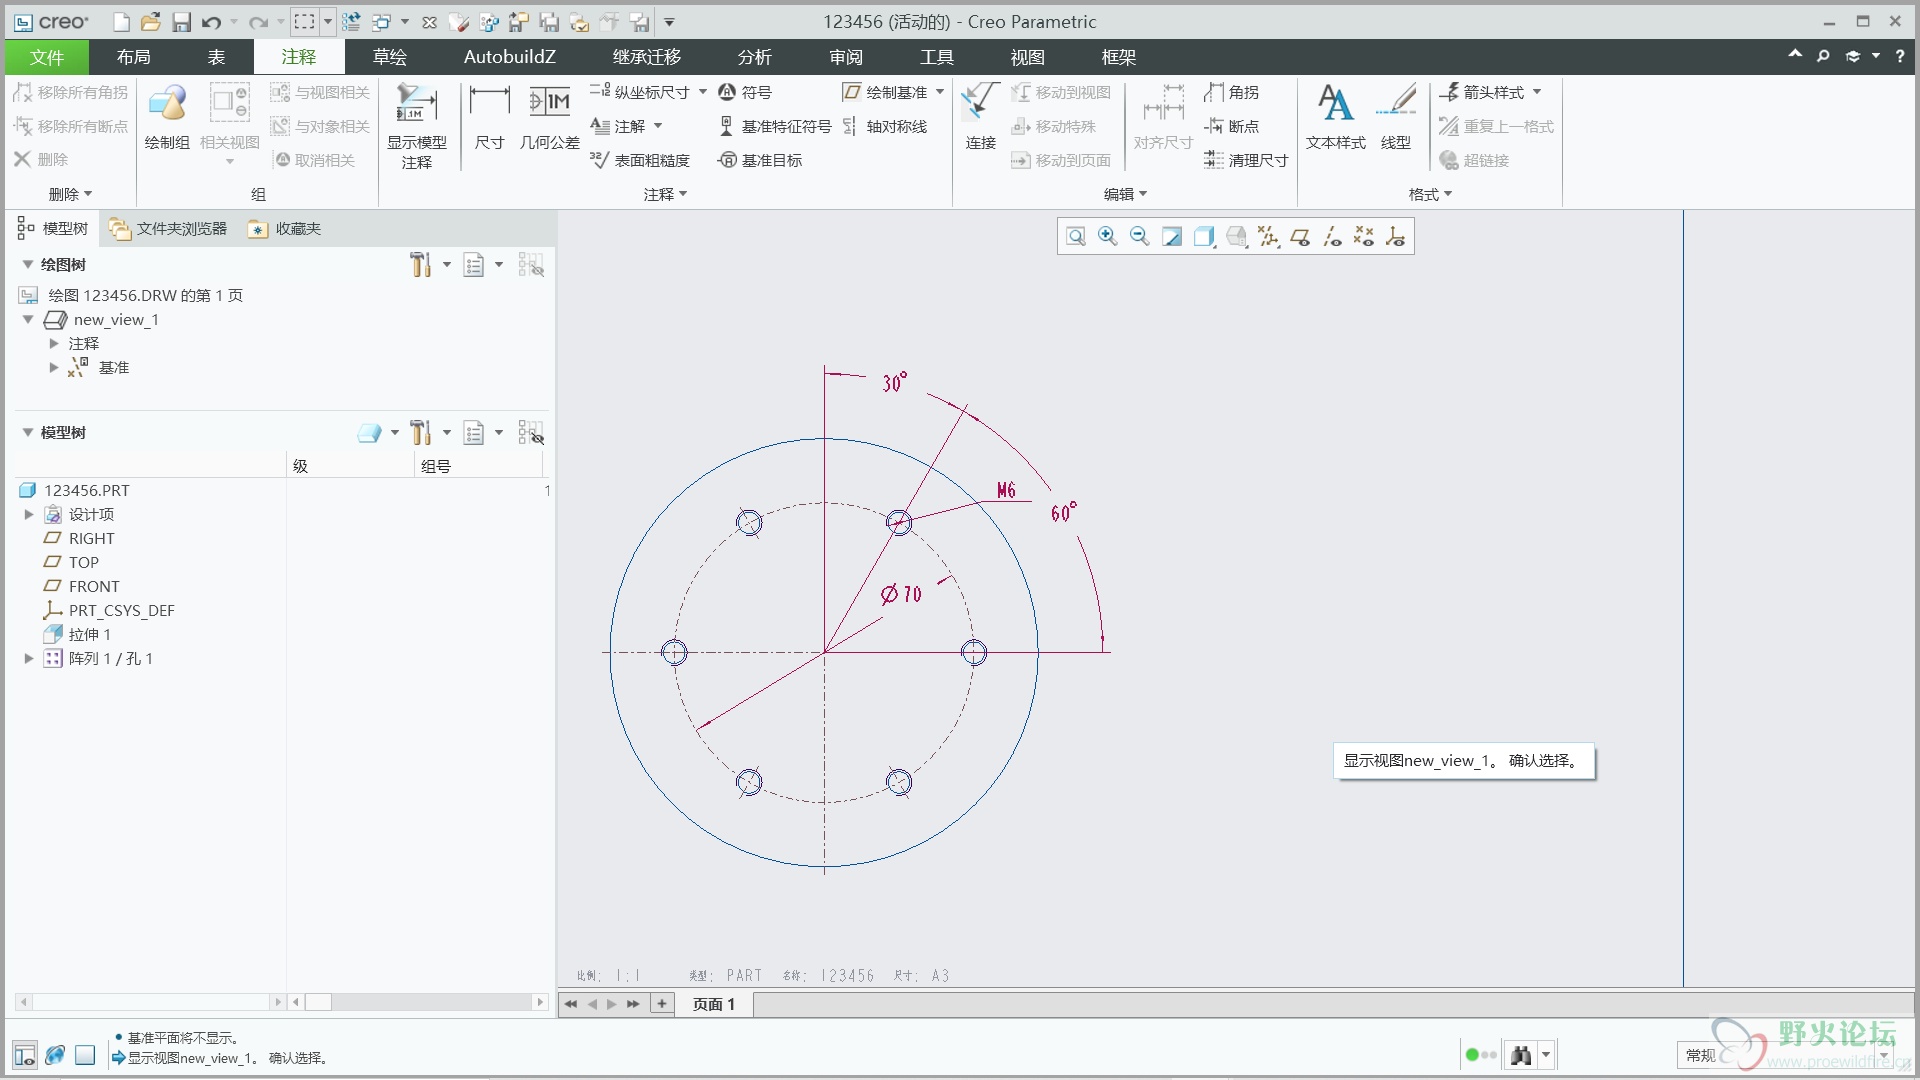This screenshot has width=1920, height=1080.
Task: Click the Break (断点) tool
Action: click(x=1231, y=126)
